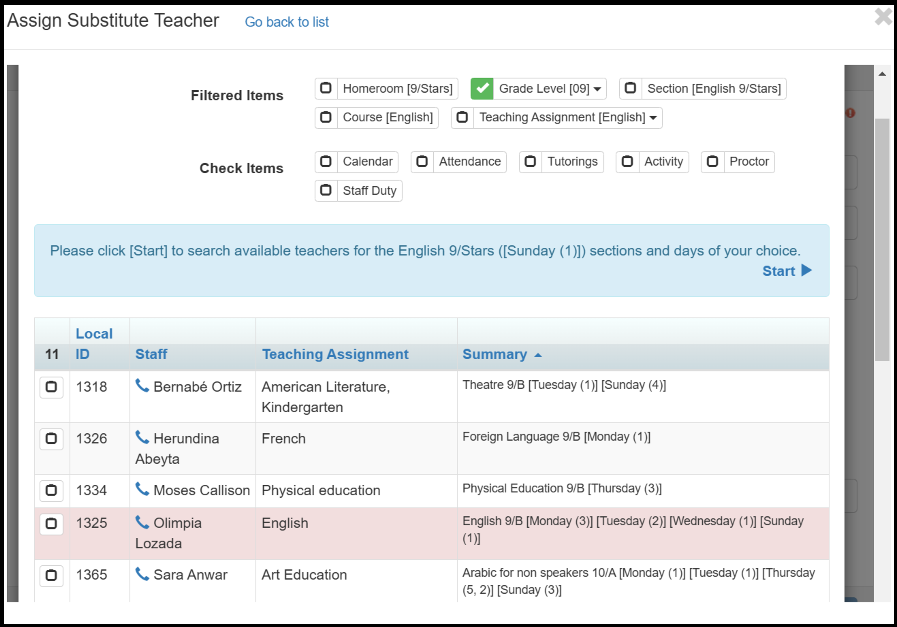897x627 pixels.
Task: Select the row checkbox for staff 1318
Action: tap(51, 387)
